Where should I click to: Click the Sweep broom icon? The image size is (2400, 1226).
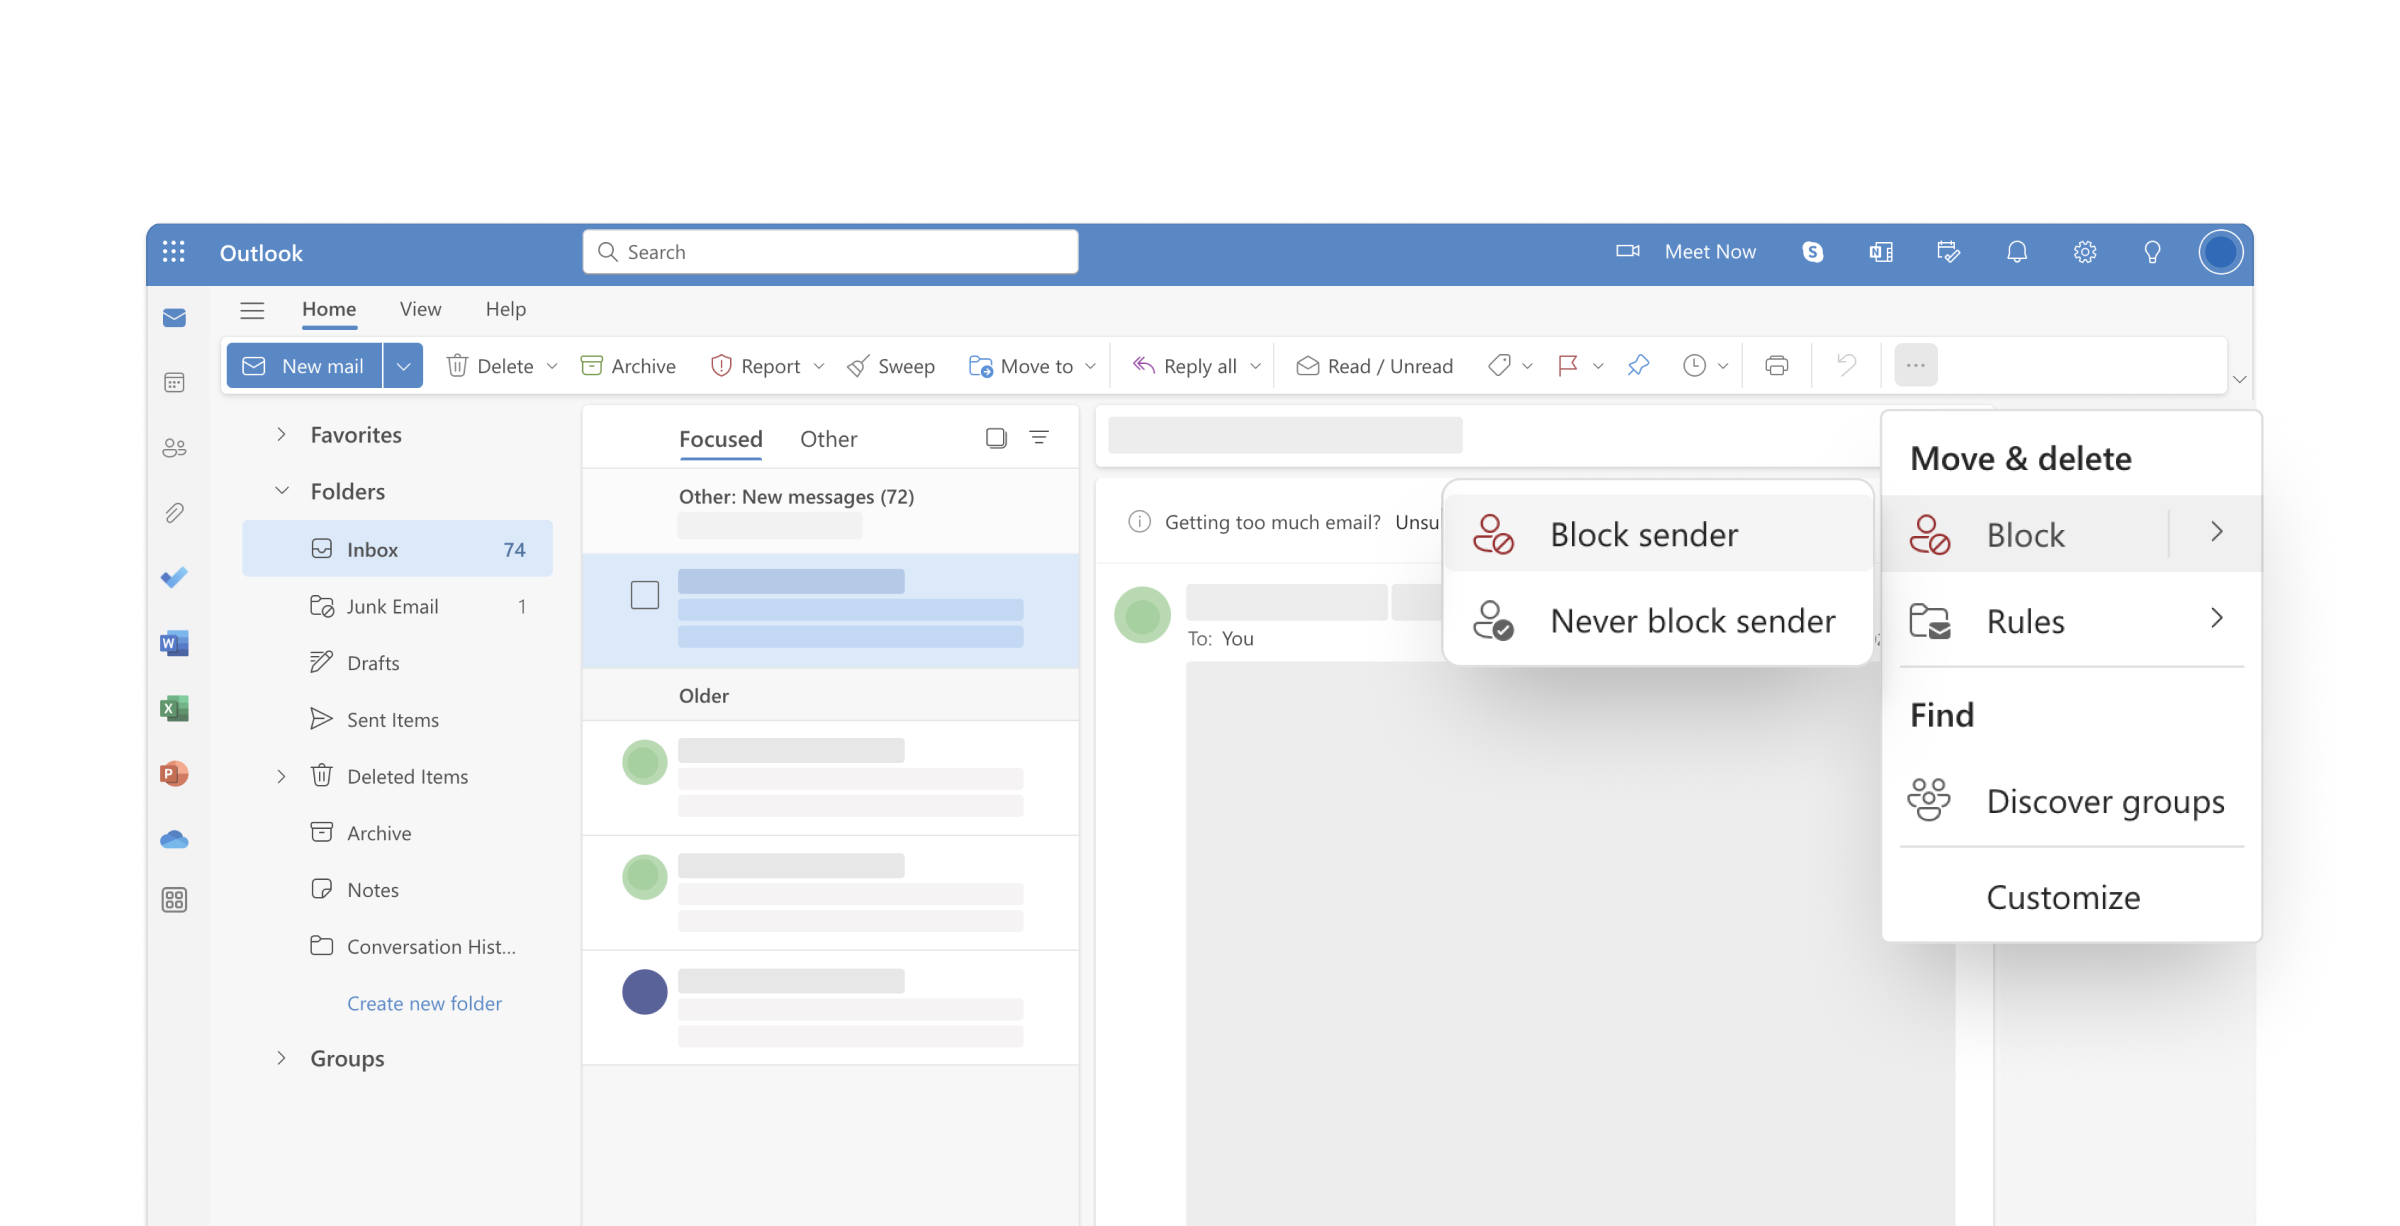[x=858, y=367]
